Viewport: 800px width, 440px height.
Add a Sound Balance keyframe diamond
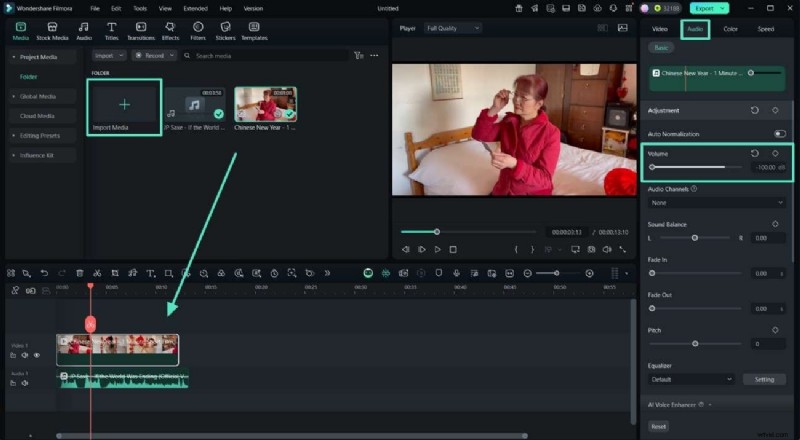point(775,224)
